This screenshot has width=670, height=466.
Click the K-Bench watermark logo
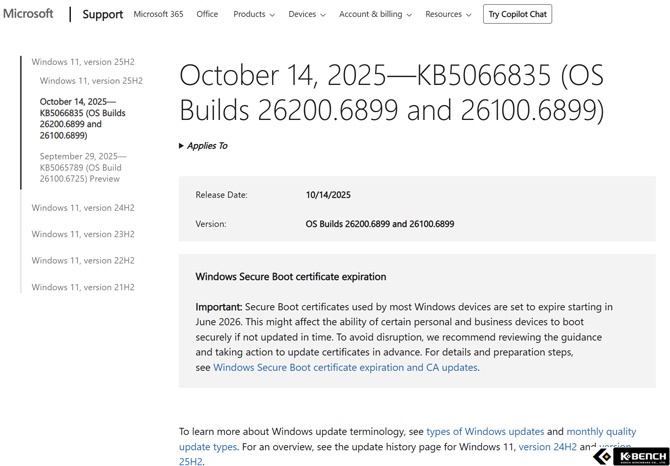click(x=631, y=456)
